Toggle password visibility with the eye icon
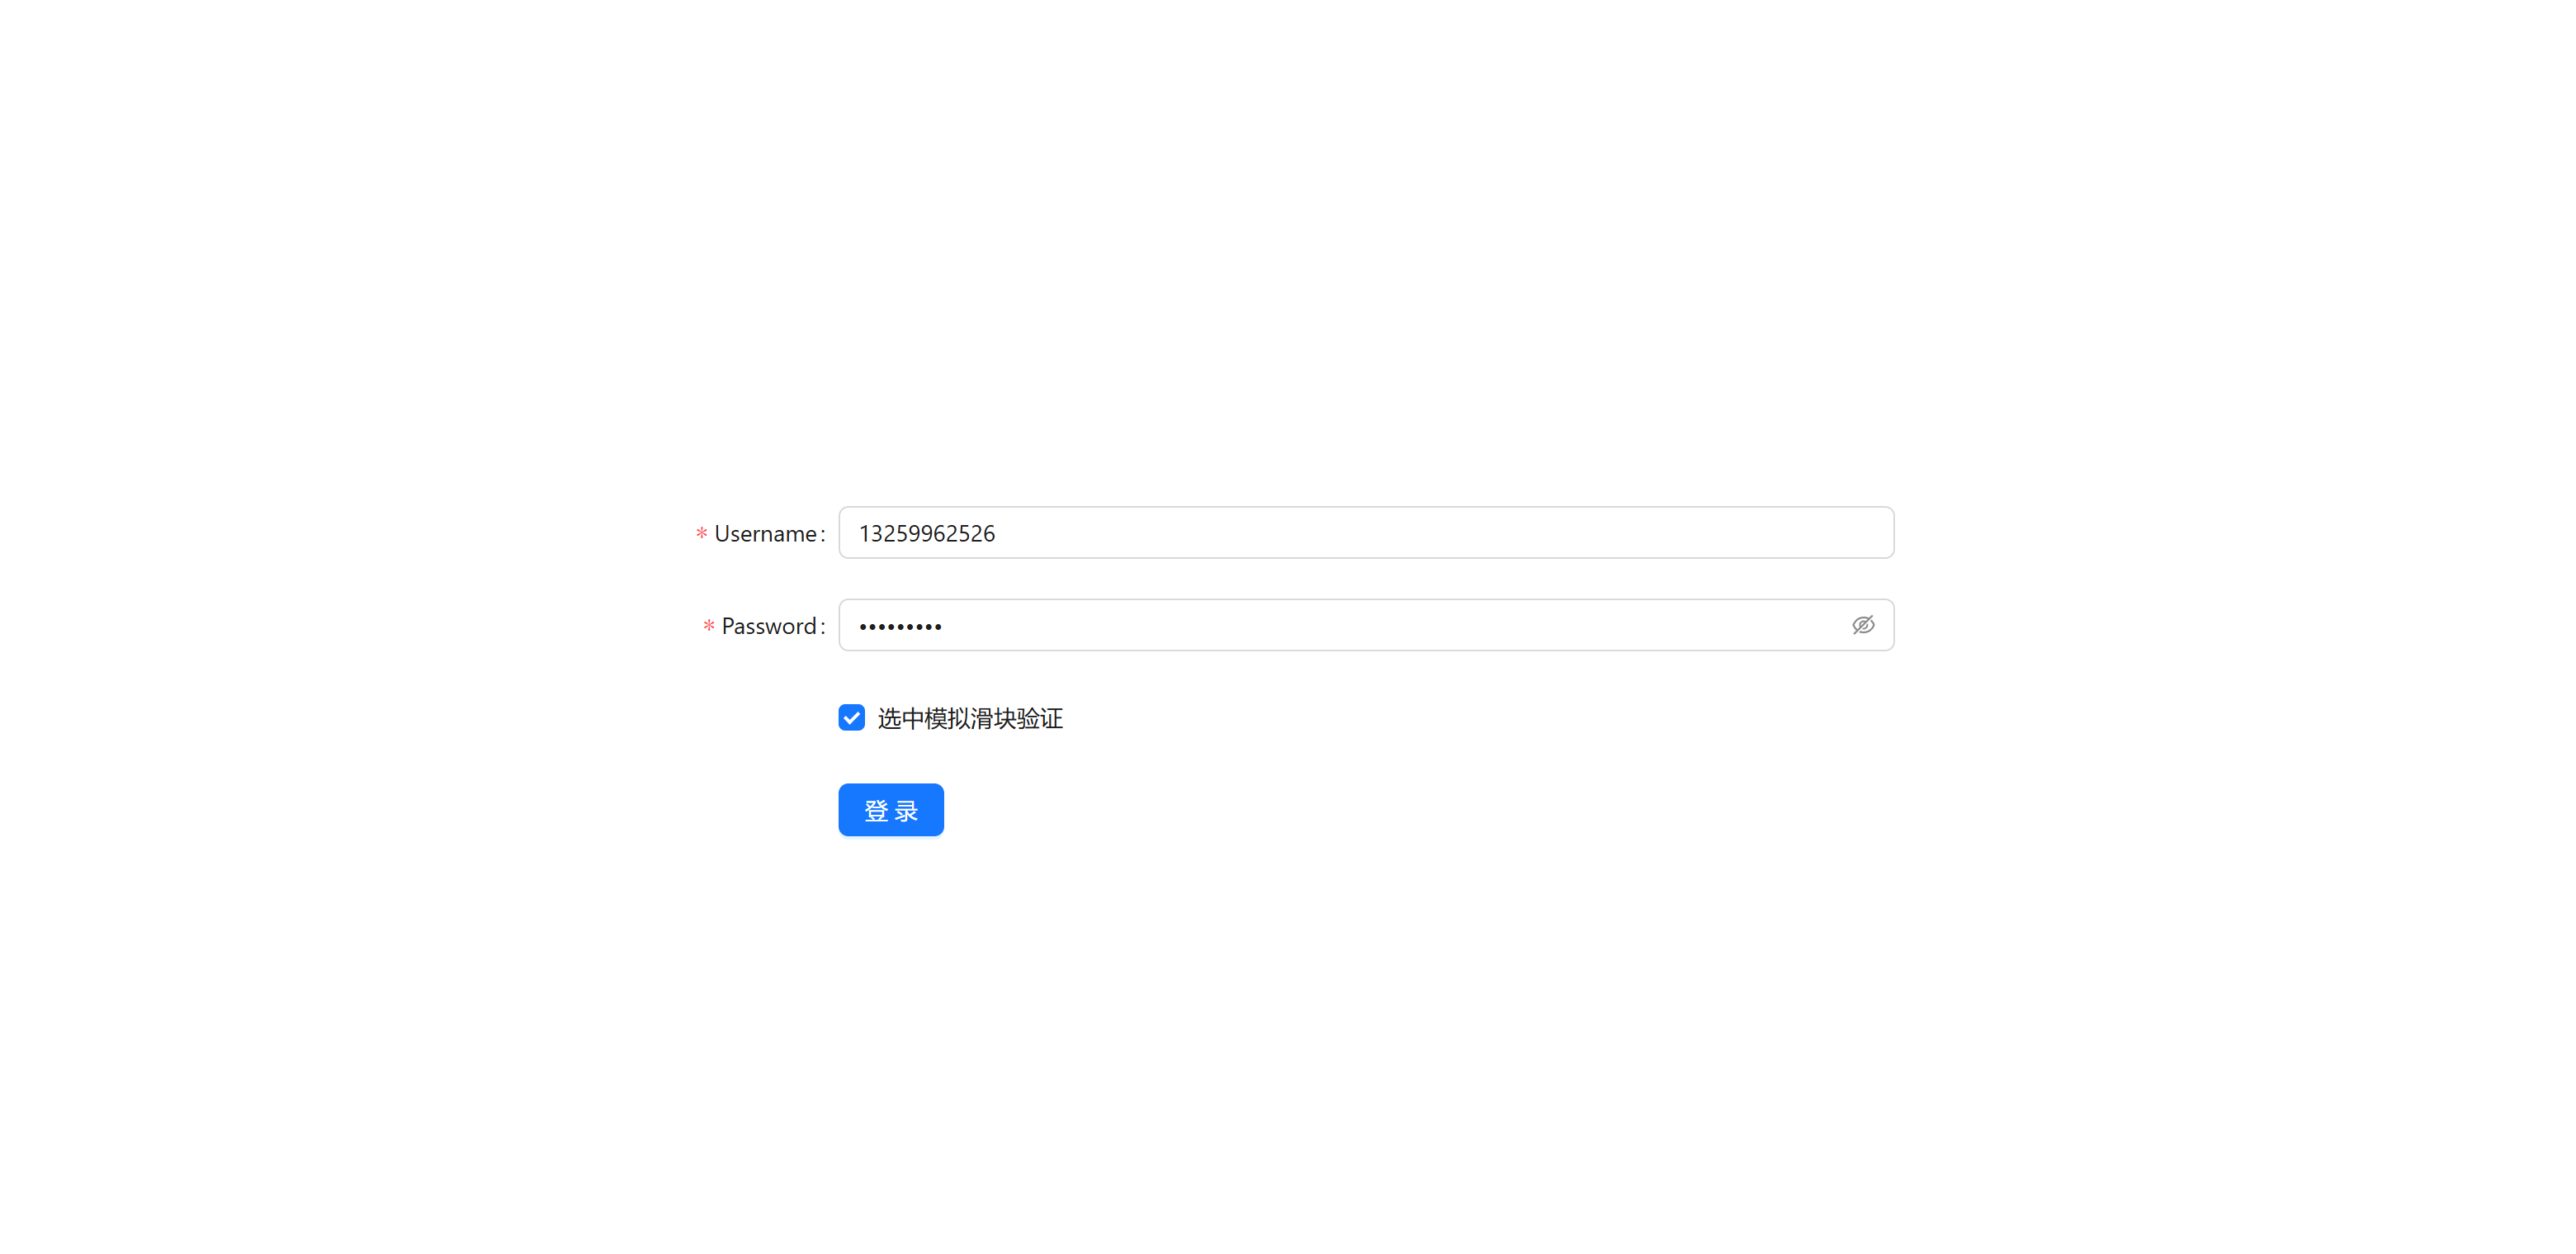This screenshot has height=1254, width=2576. pos(1862,625)
